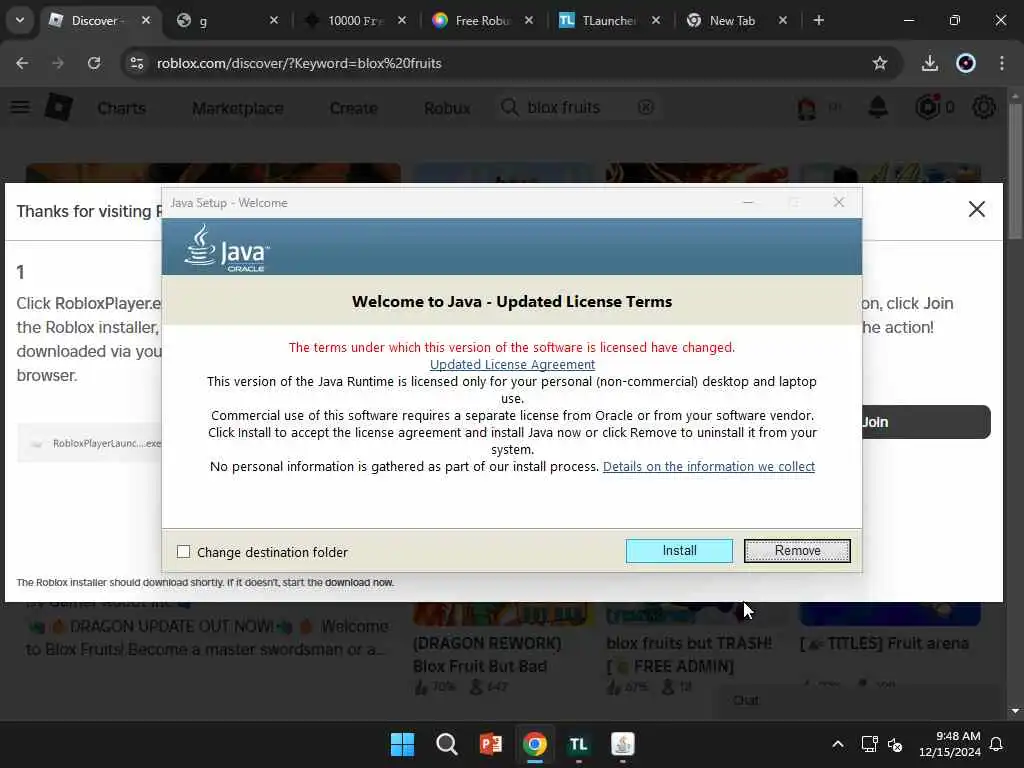The image size is (1024, 768).
Task: Minimize the Java Setup dialog window
Action: click(x=748, y=202)
